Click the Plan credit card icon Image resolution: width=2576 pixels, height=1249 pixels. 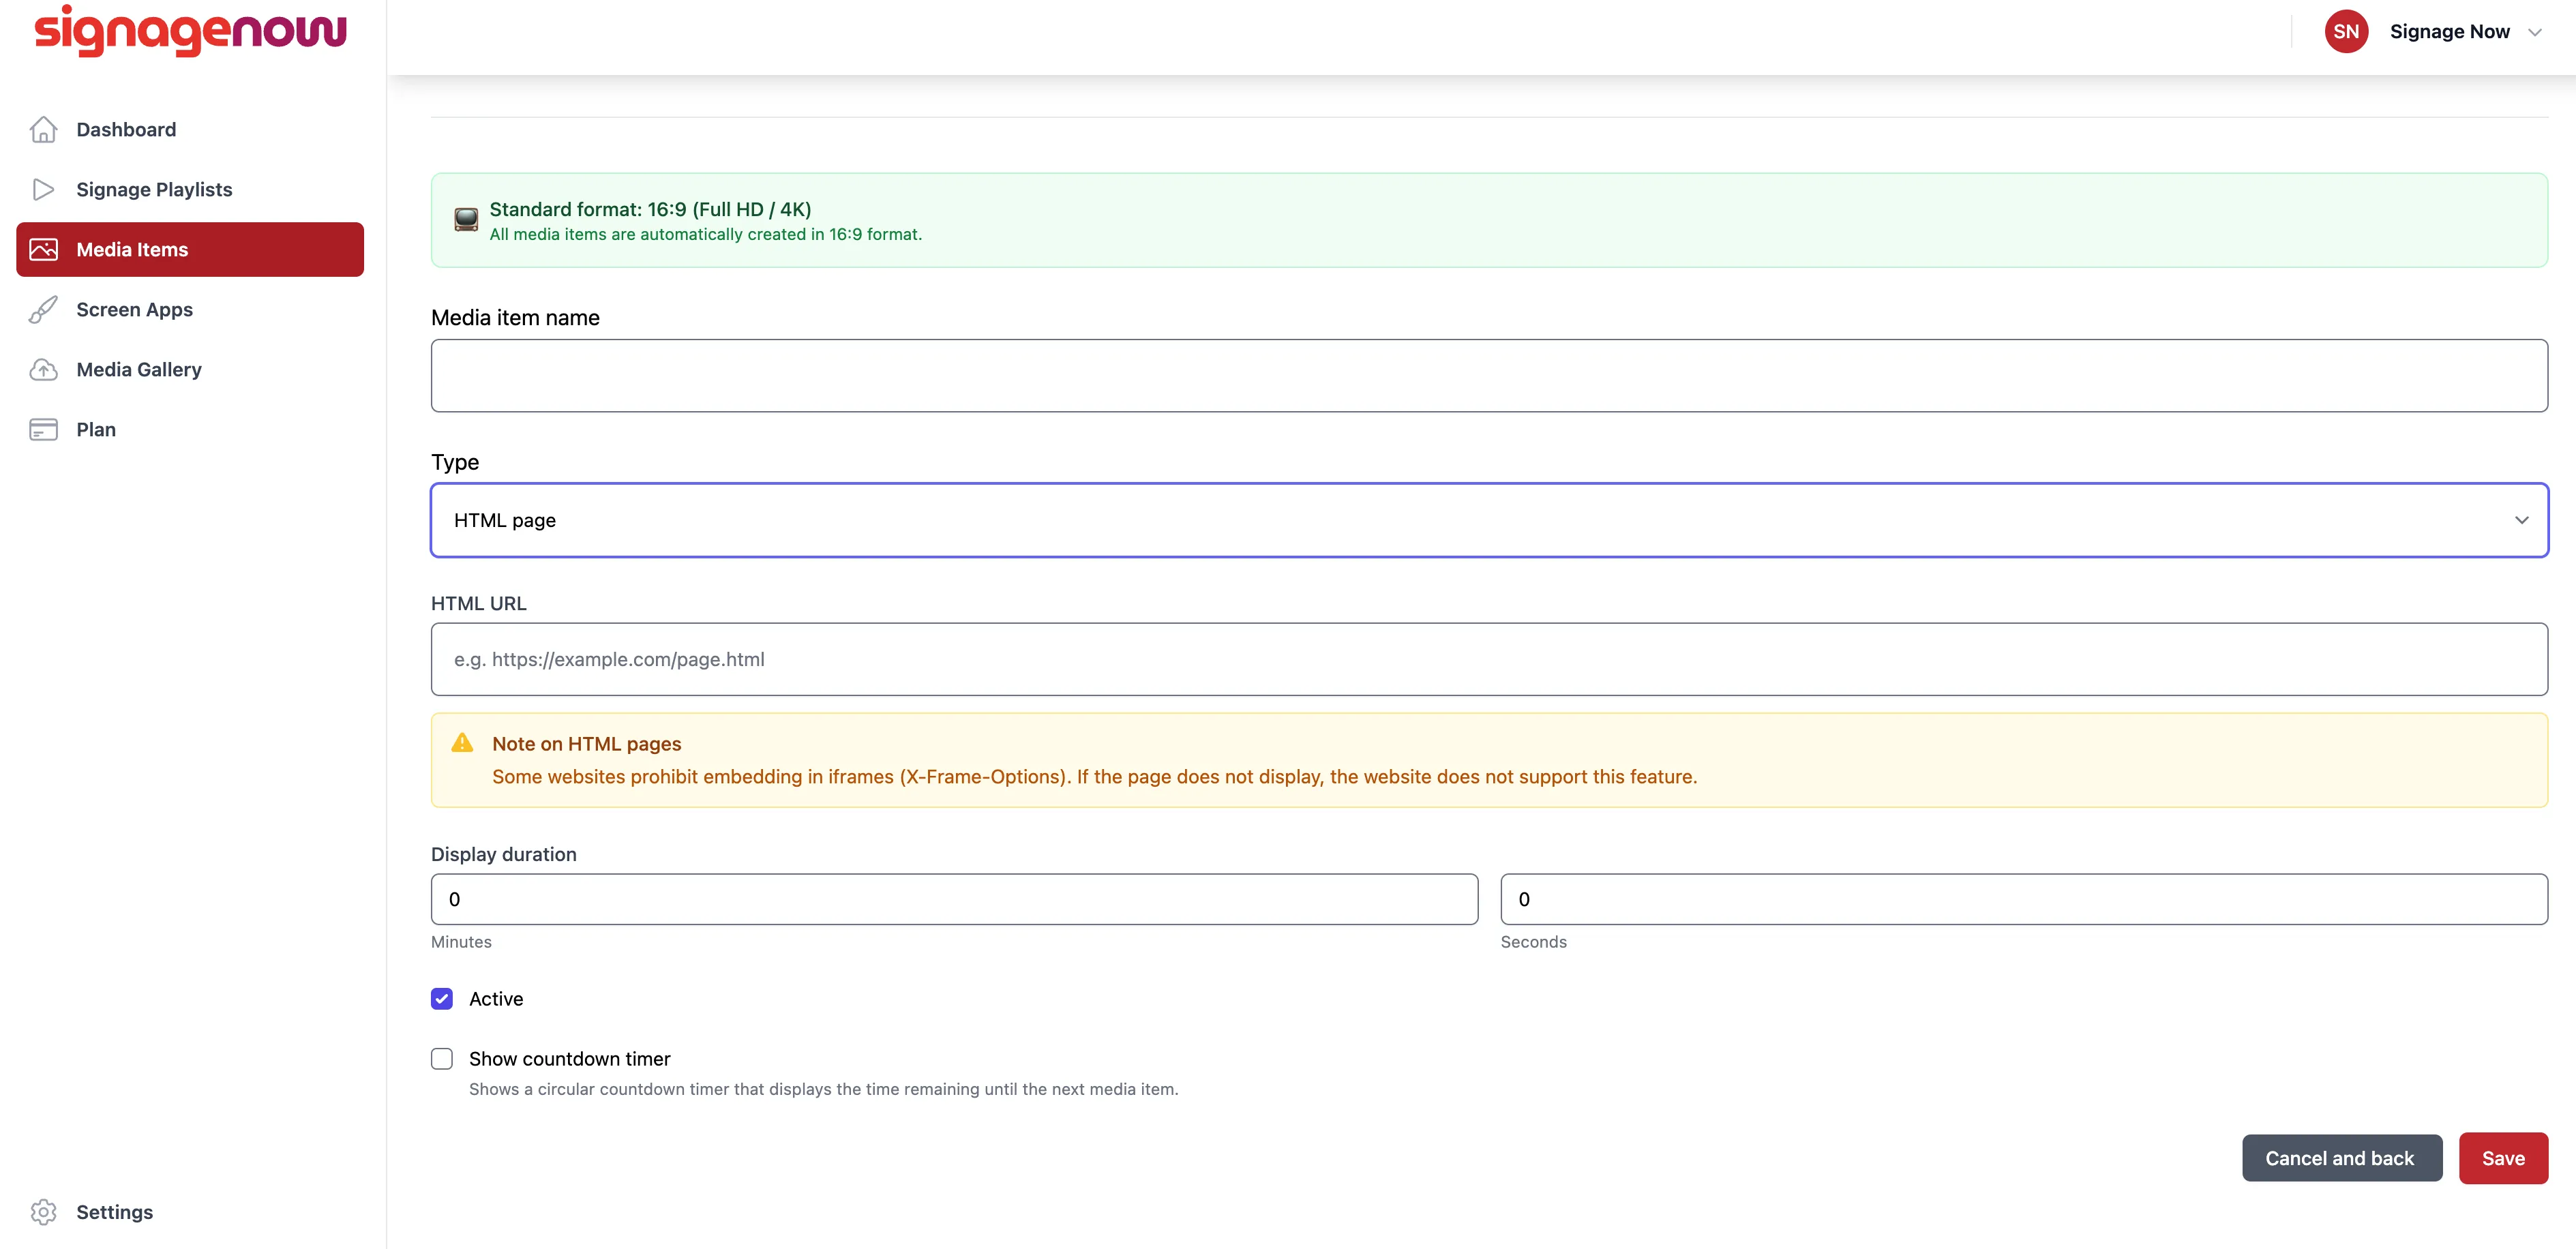pyautogui.click(x=43, y=429)
